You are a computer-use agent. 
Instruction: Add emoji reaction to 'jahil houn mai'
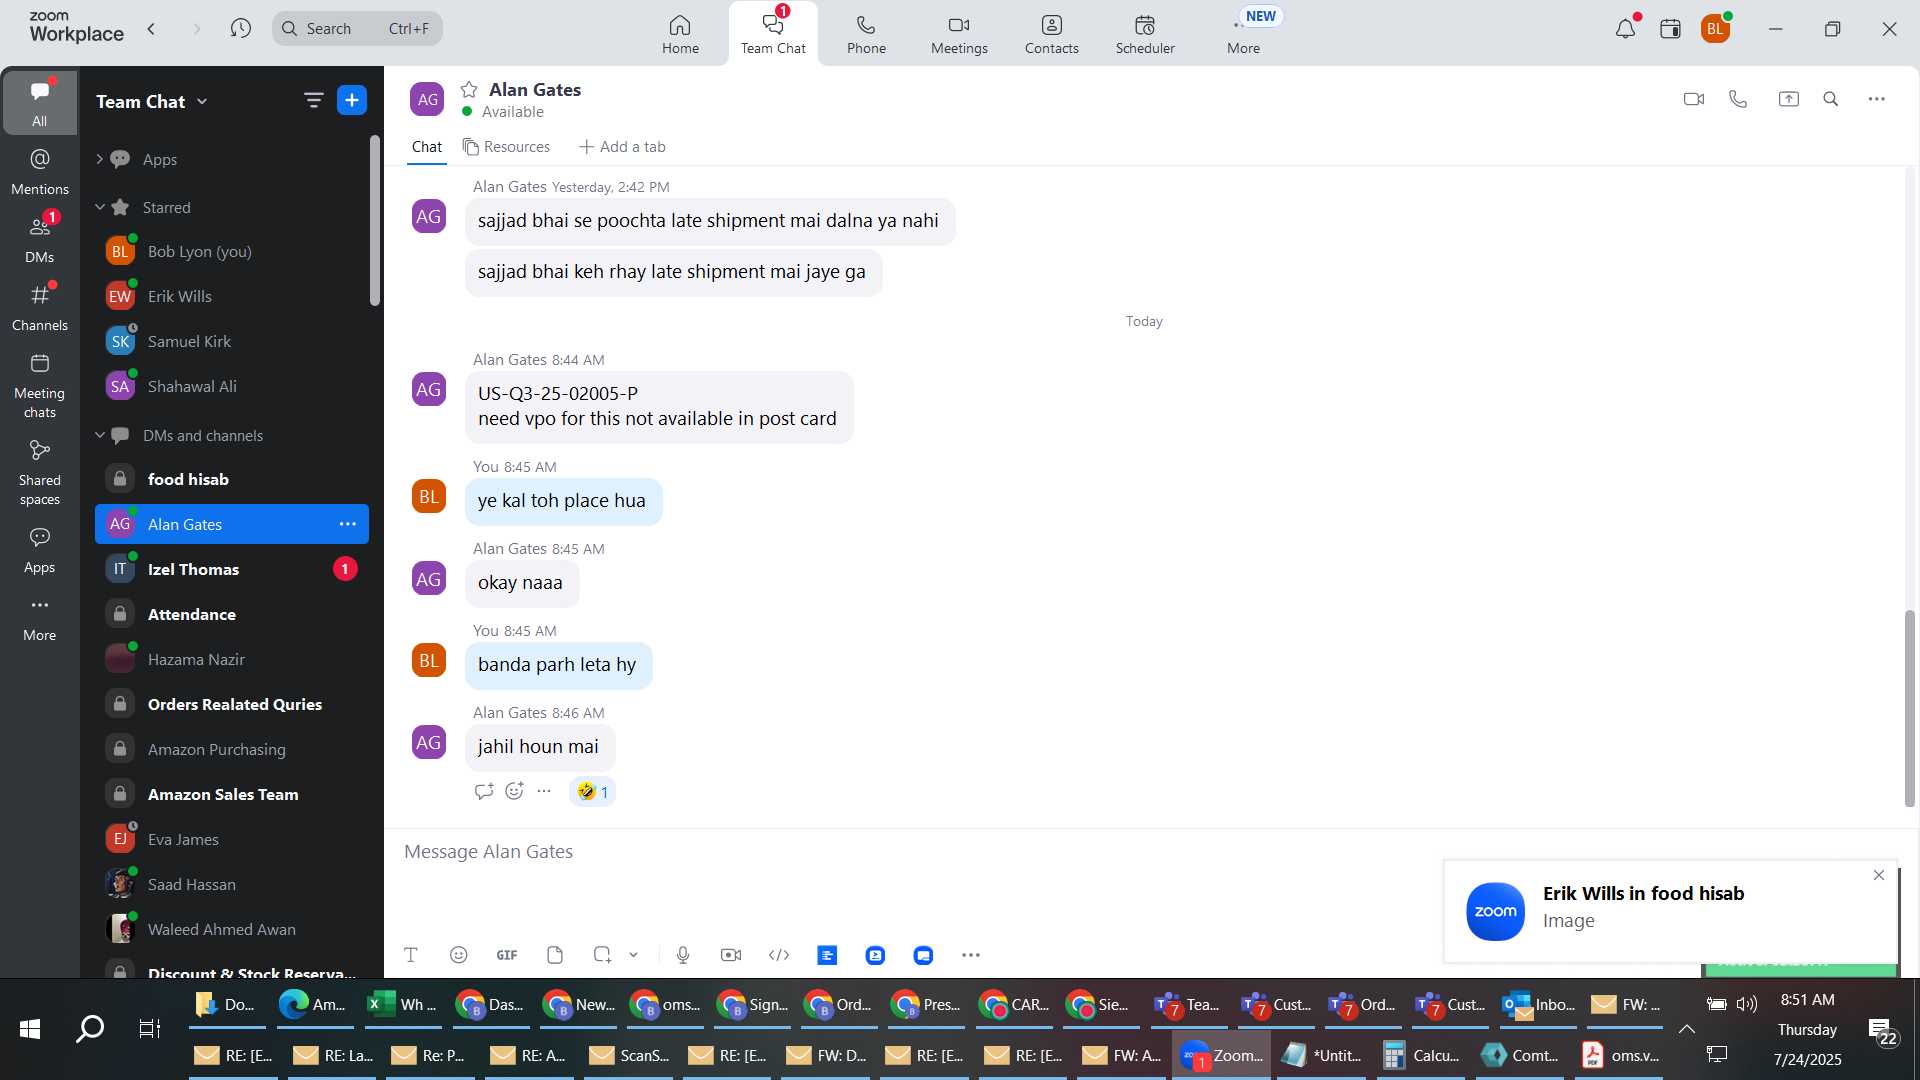[514, 791]
